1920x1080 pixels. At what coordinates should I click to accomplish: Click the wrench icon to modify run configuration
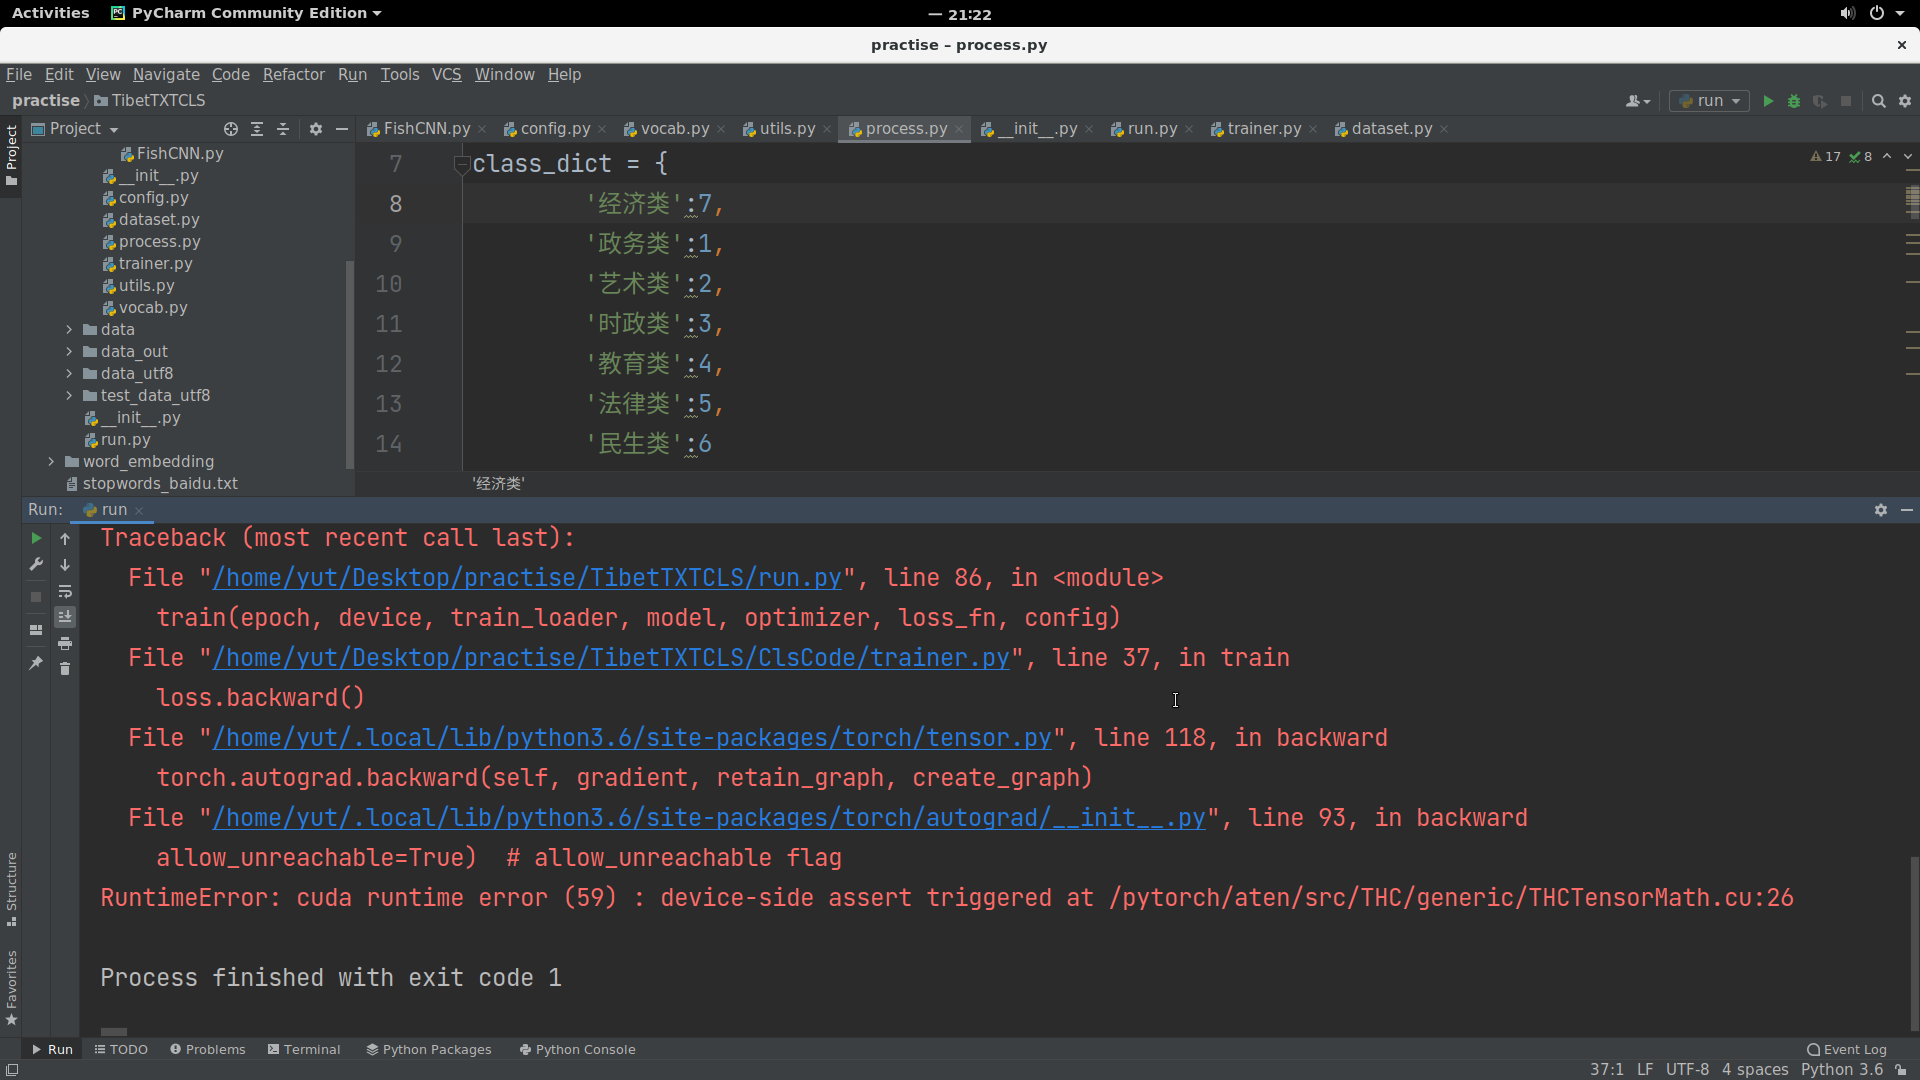point(36,564)
